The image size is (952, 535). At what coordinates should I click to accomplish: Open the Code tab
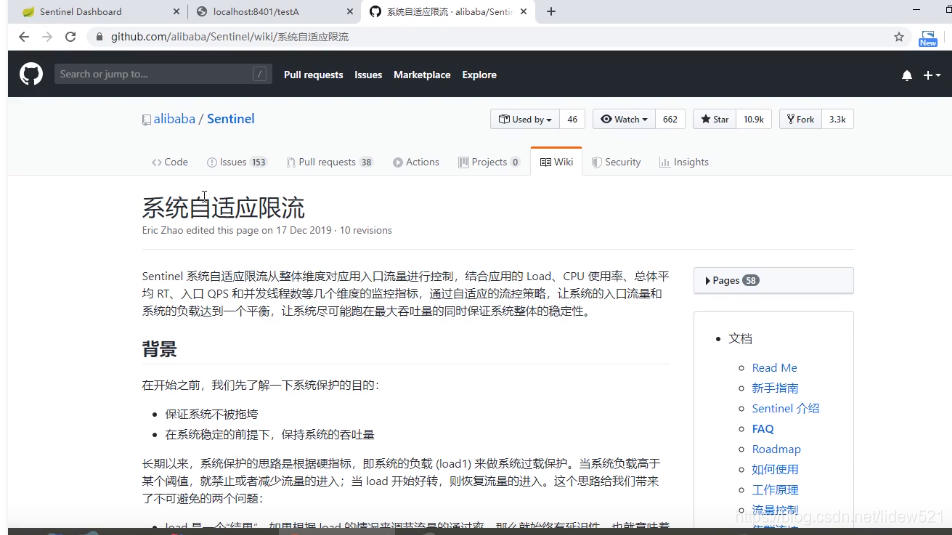(x=170, y=162)
